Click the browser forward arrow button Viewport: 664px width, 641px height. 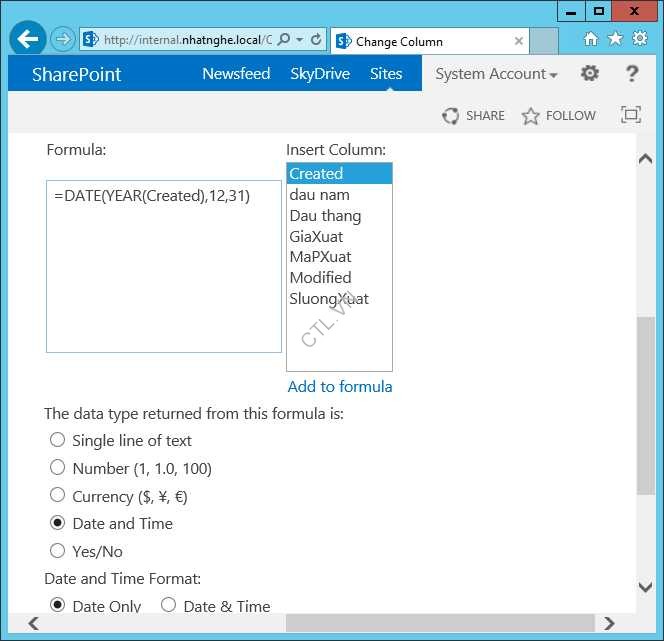coord(63,40)
